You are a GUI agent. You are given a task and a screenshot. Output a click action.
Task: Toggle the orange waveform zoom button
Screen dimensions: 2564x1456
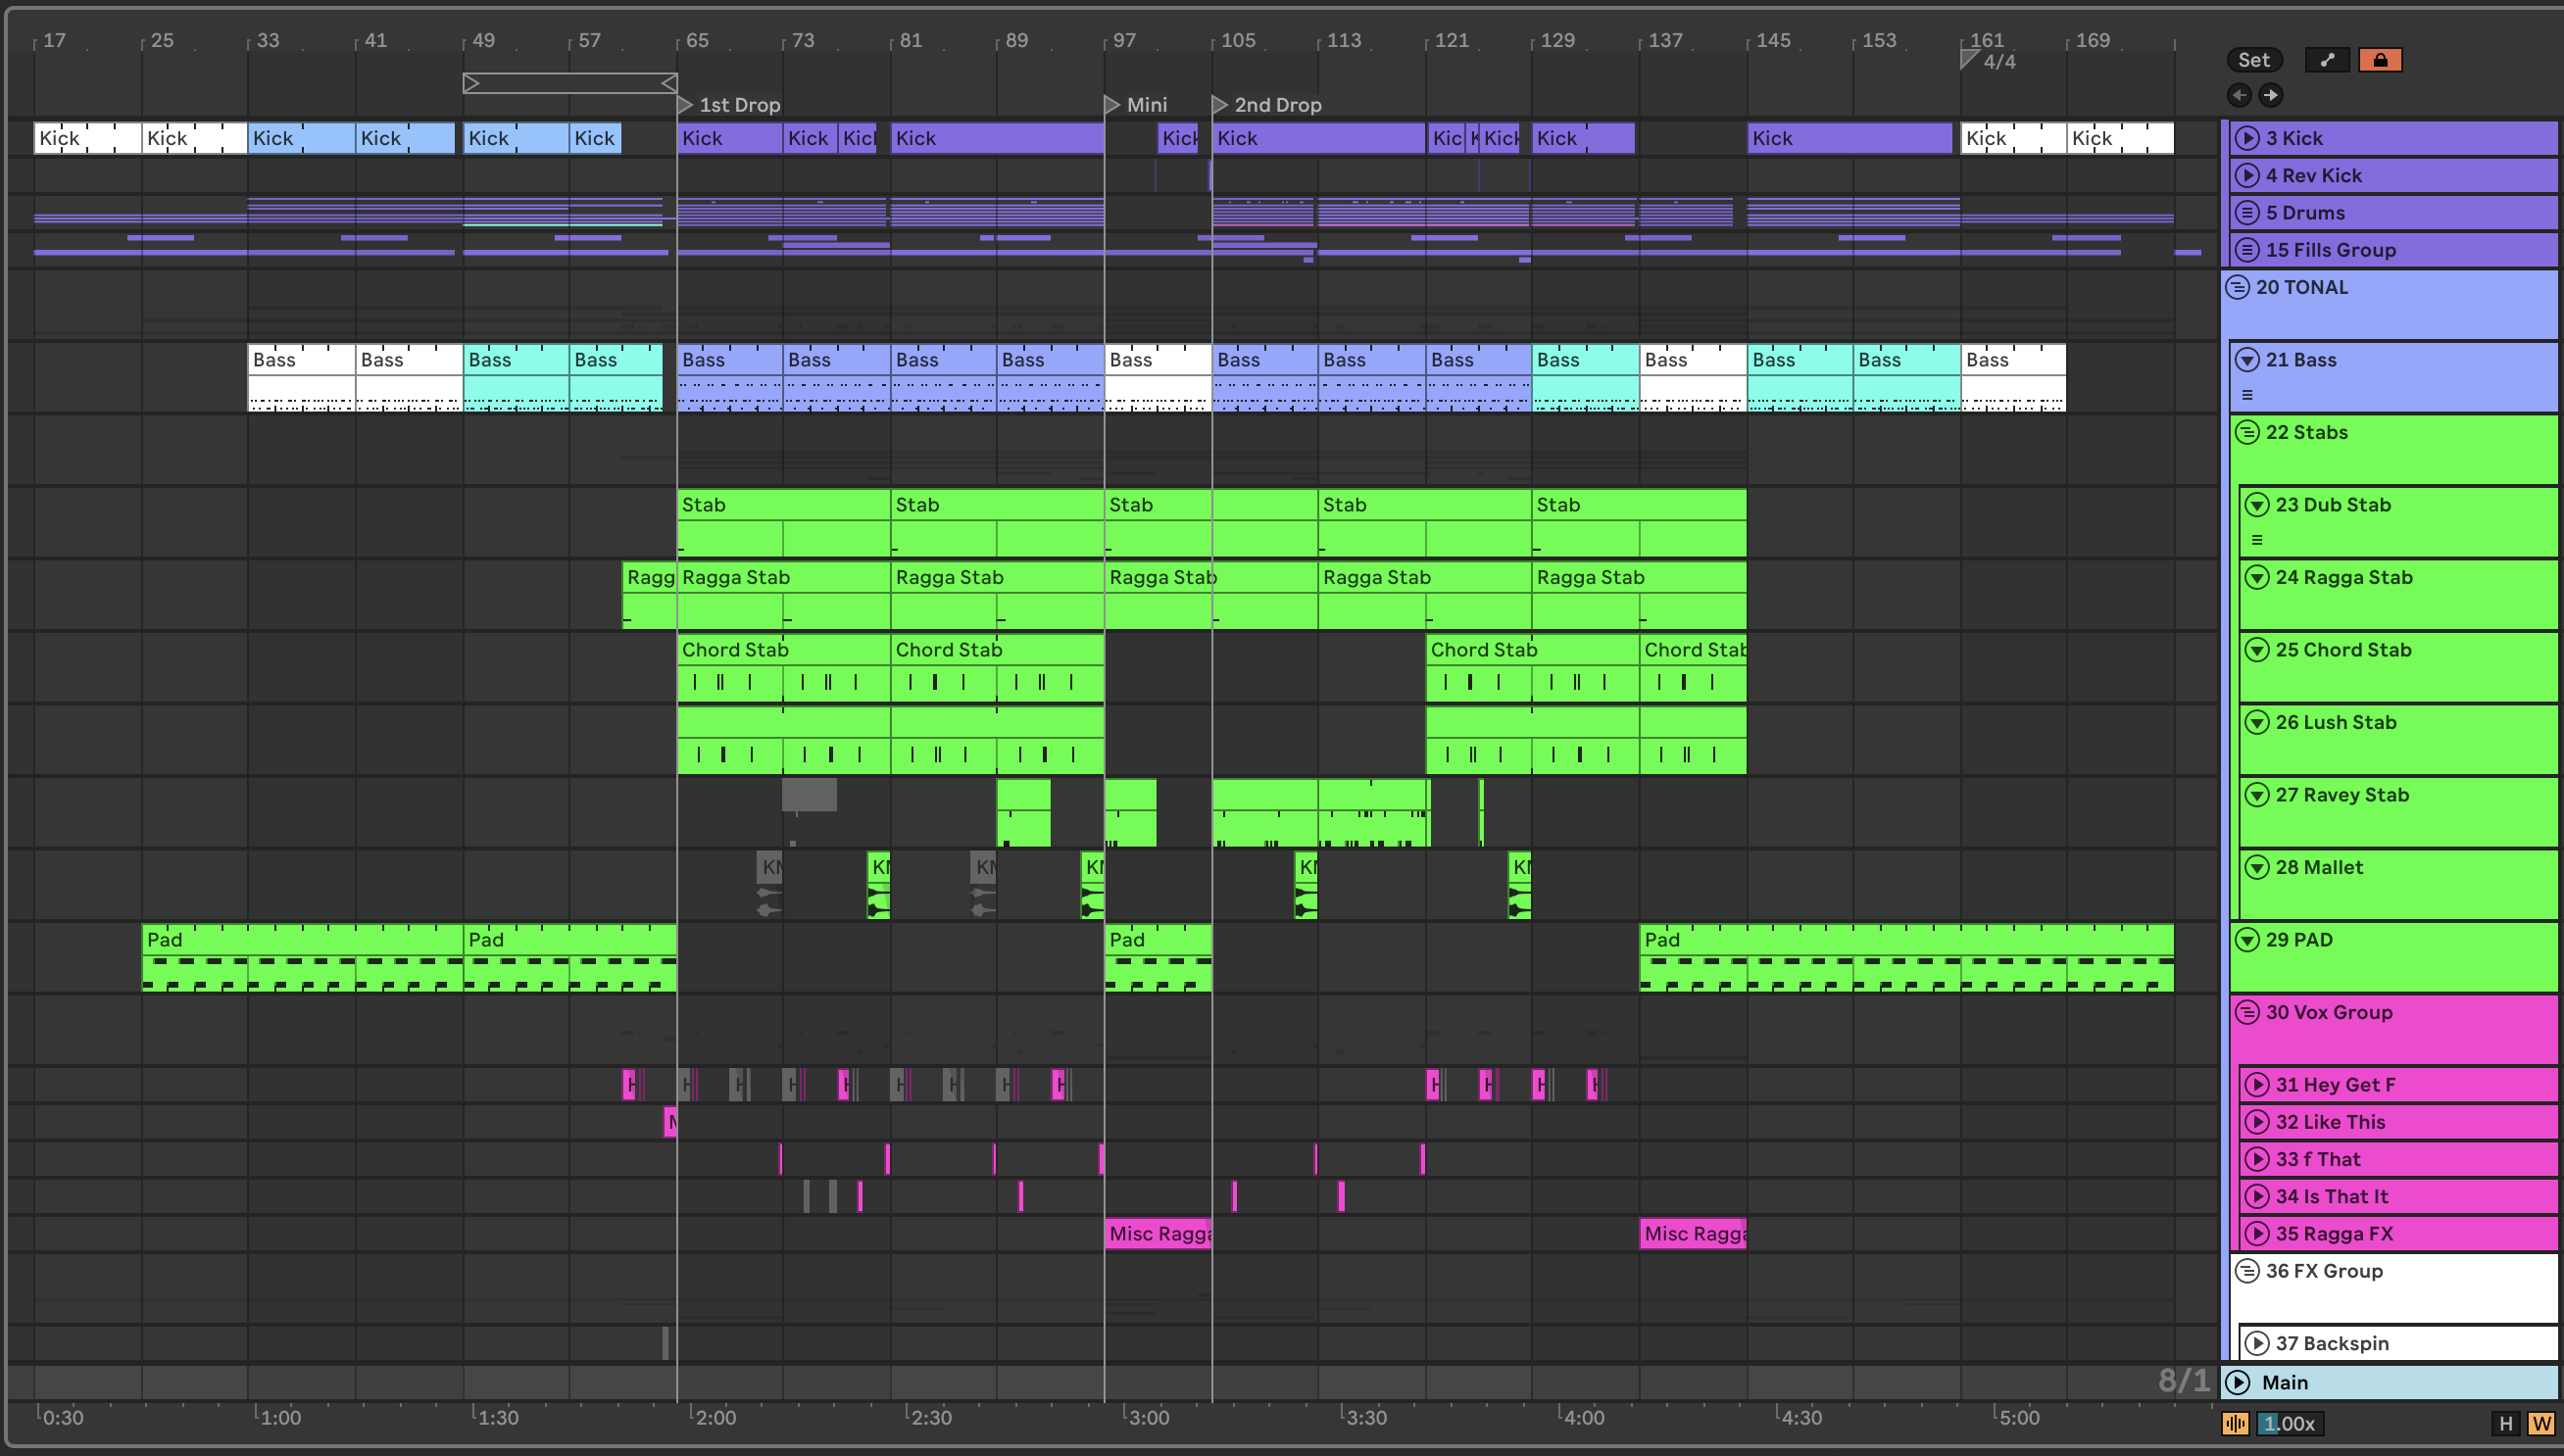[2235, 1423]
